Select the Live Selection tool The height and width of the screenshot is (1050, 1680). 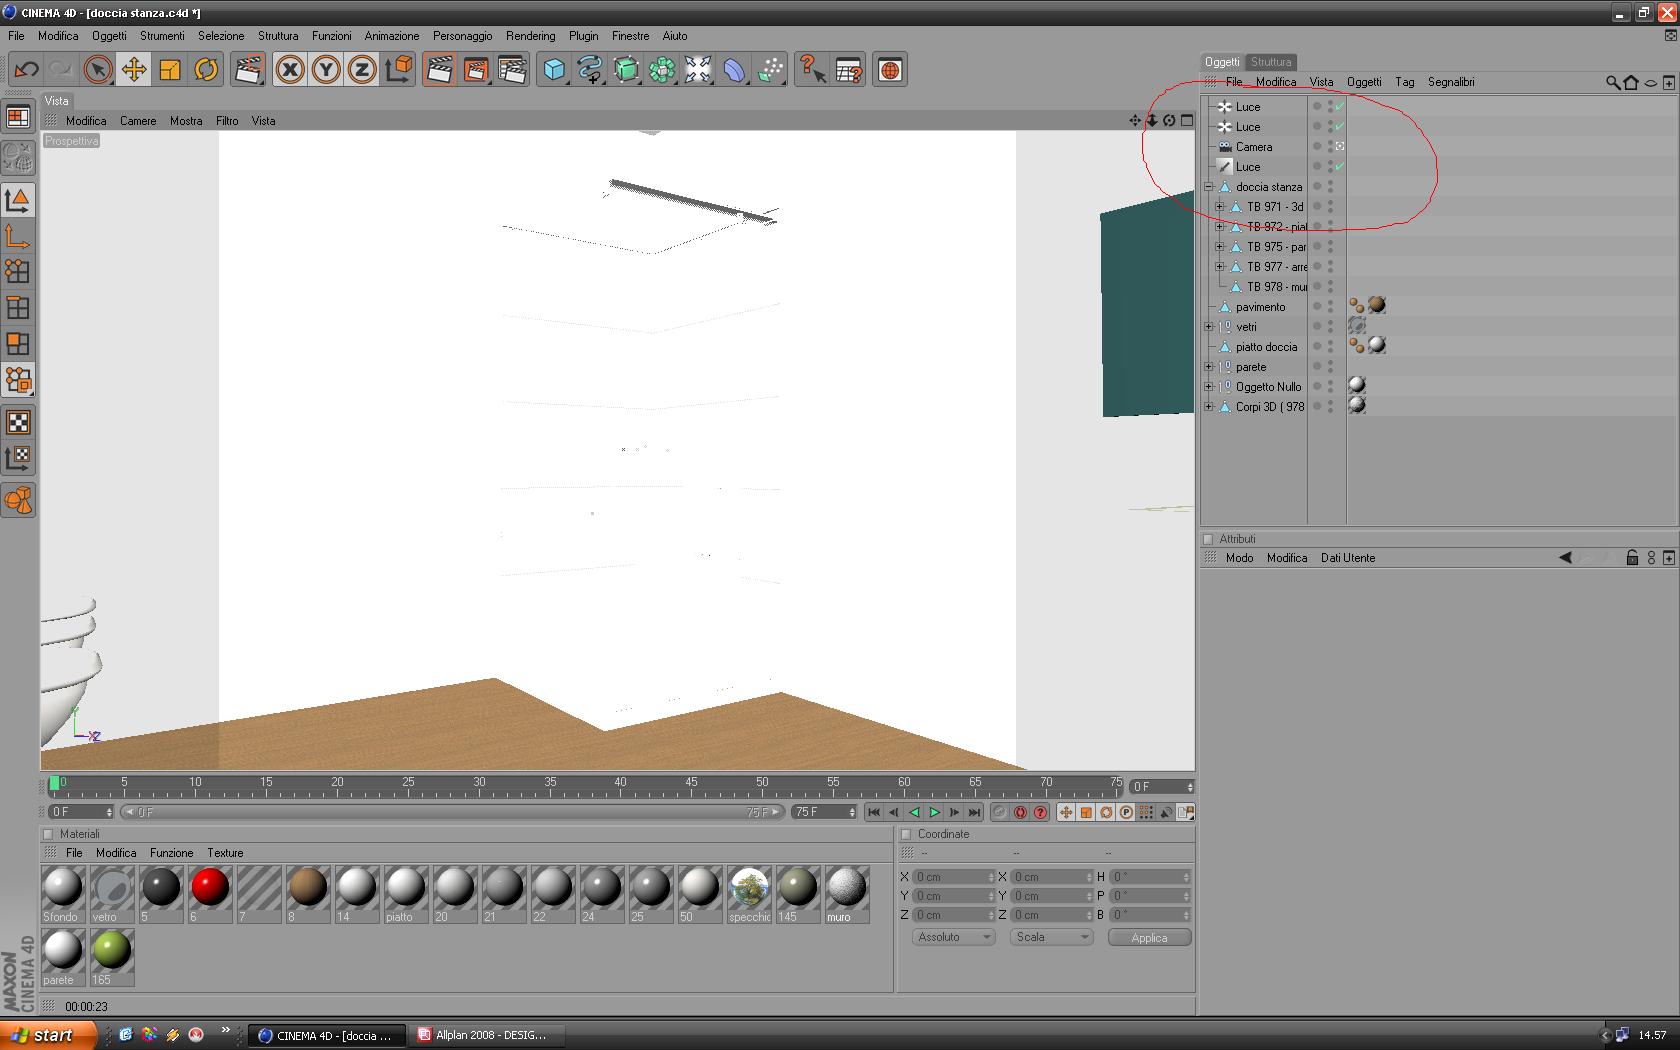coord(97,70)
